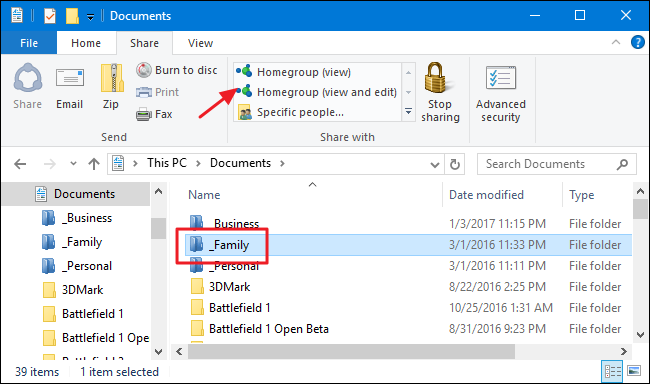This screenshot has height=384, width=650.
Task: Click file list scroll left arrow
Action: pyautogui.click(x=179, y=352)
